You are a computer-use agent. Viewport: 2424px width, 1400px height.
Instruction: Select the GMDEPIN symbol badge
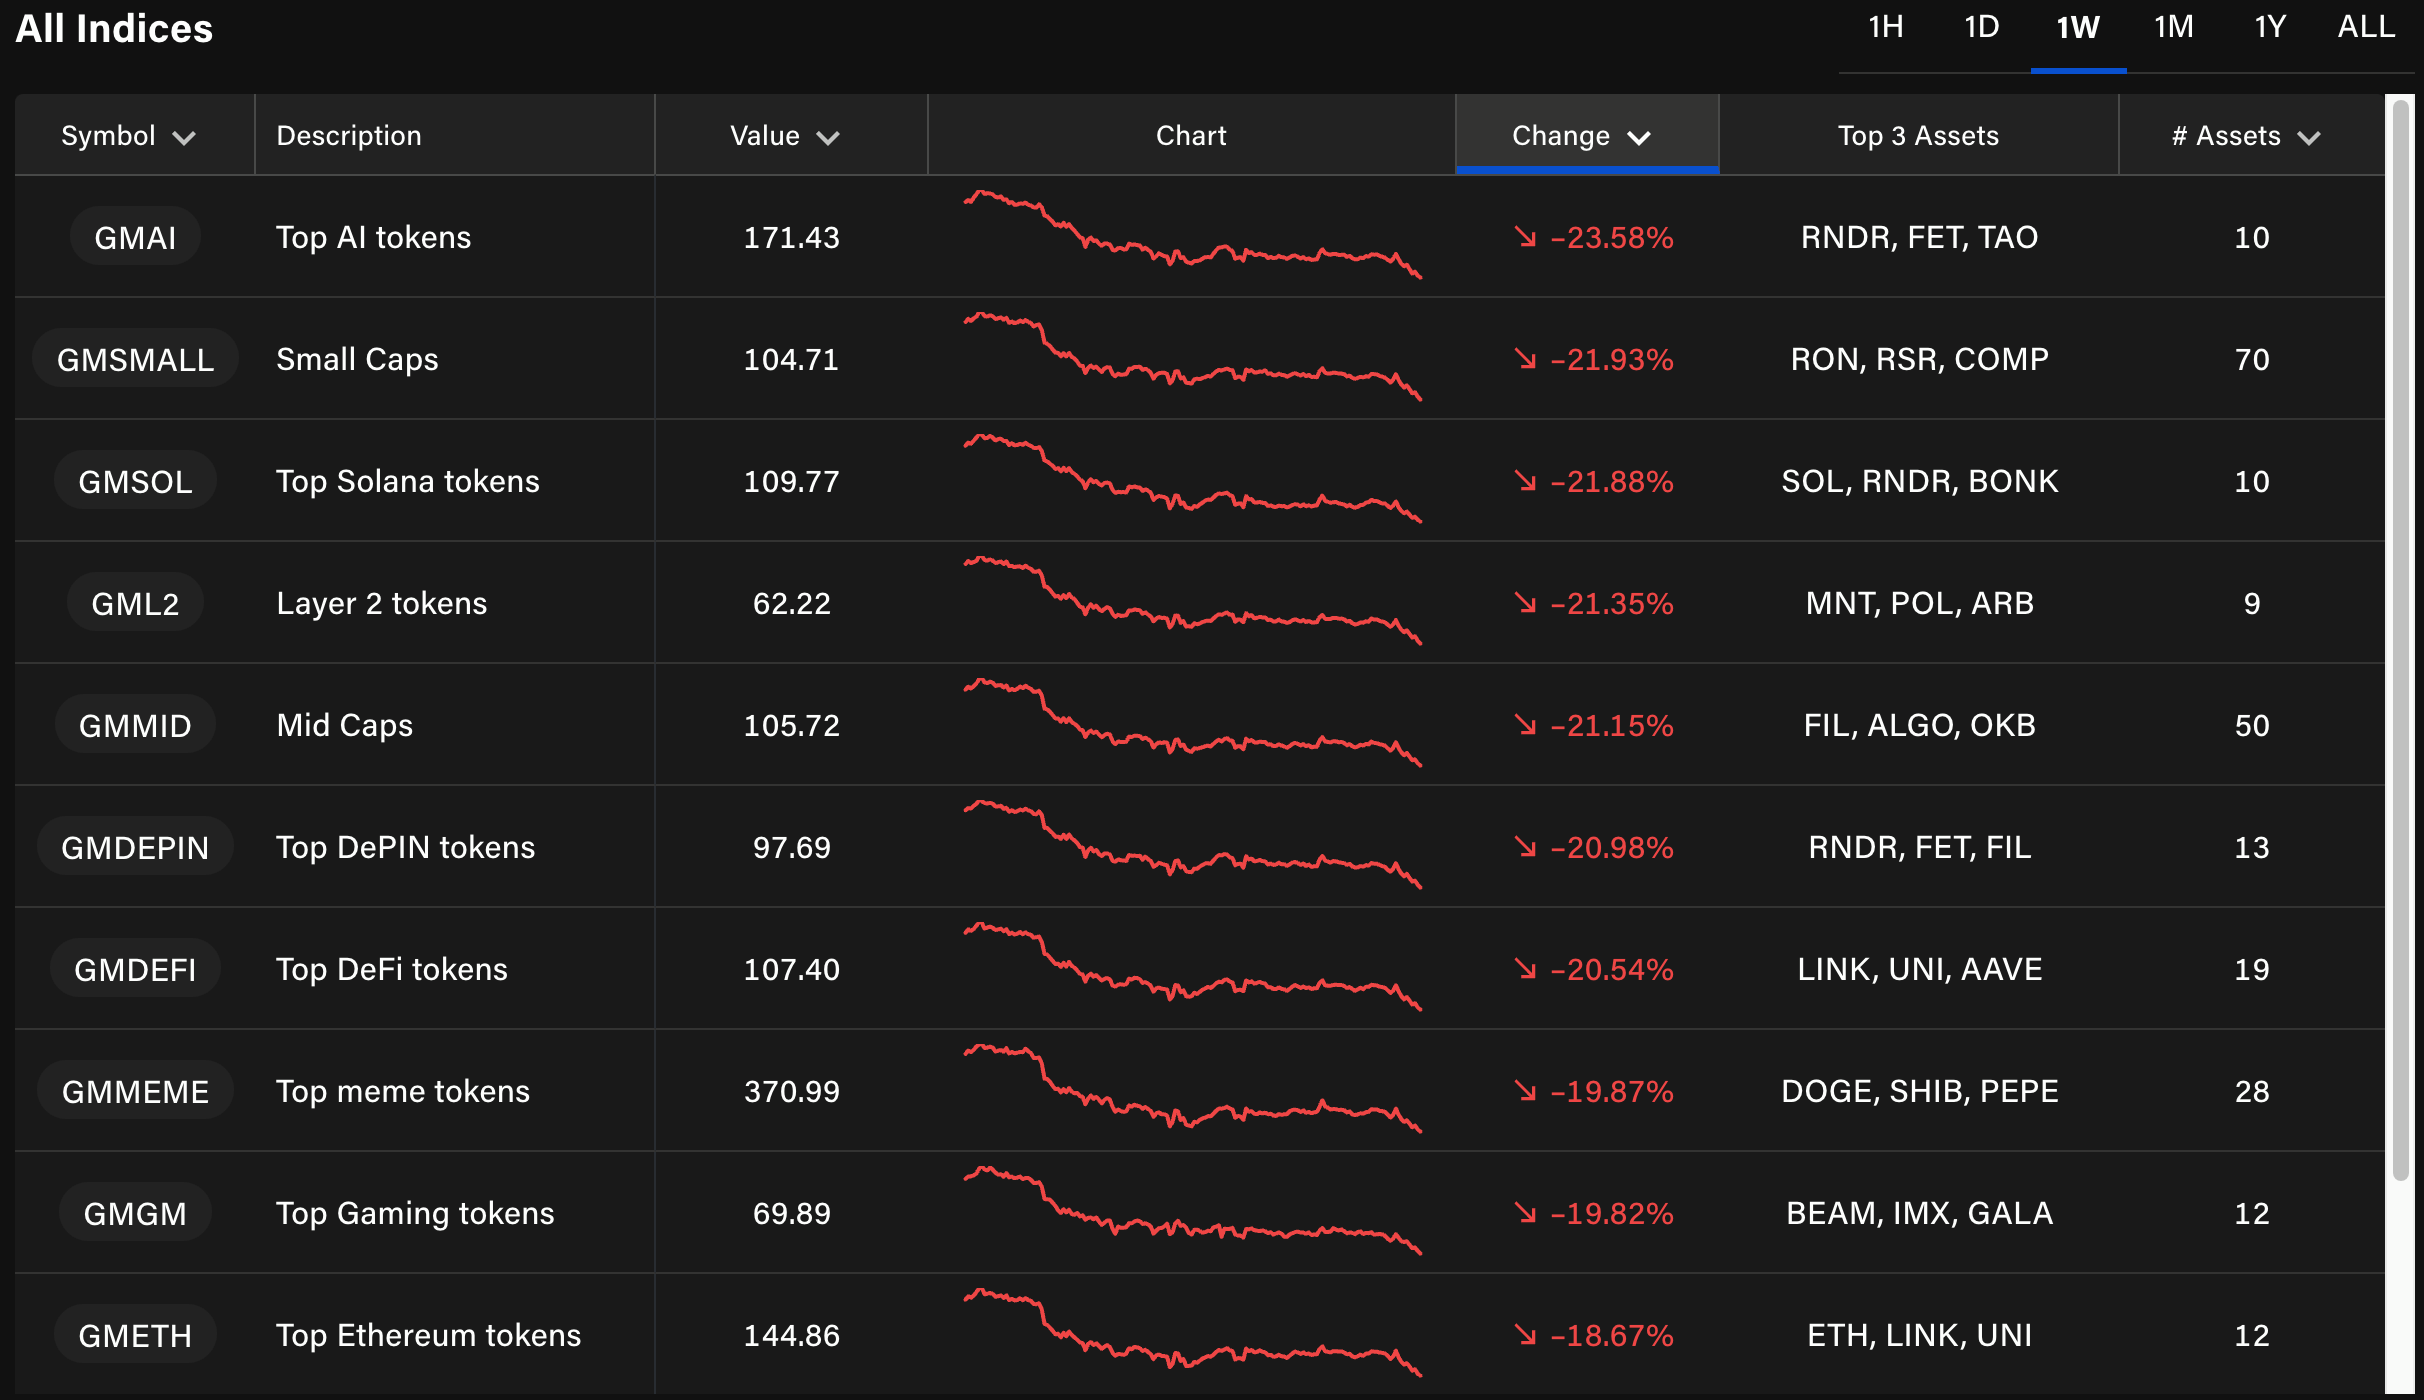[x=135, y=847]
